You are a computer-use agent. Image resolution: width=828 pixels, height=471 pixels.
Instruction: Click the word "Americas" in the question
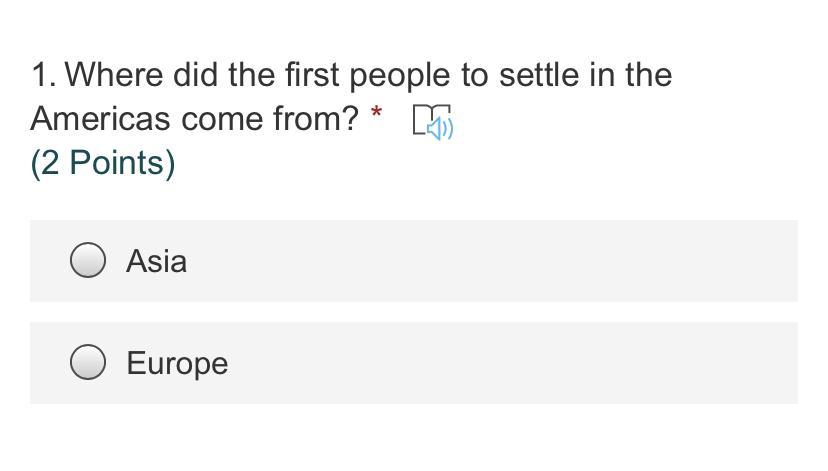click(x=100, y=119)
